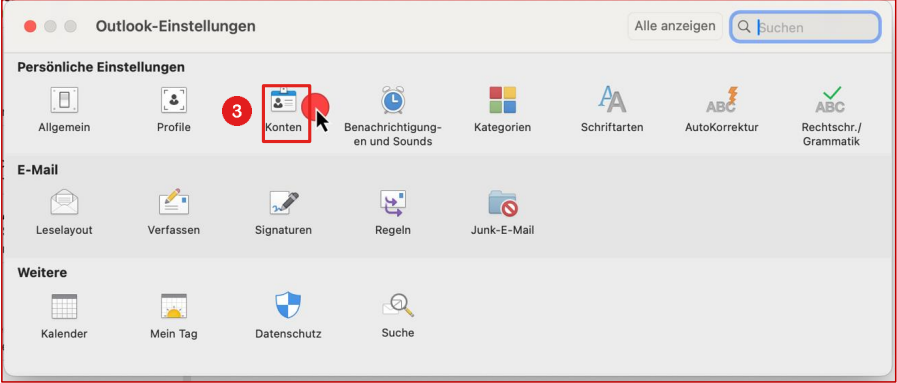The width and height of the screenshot is (897, 383).
Task: Open the Konten accounts icon
Action: point(284,101)
